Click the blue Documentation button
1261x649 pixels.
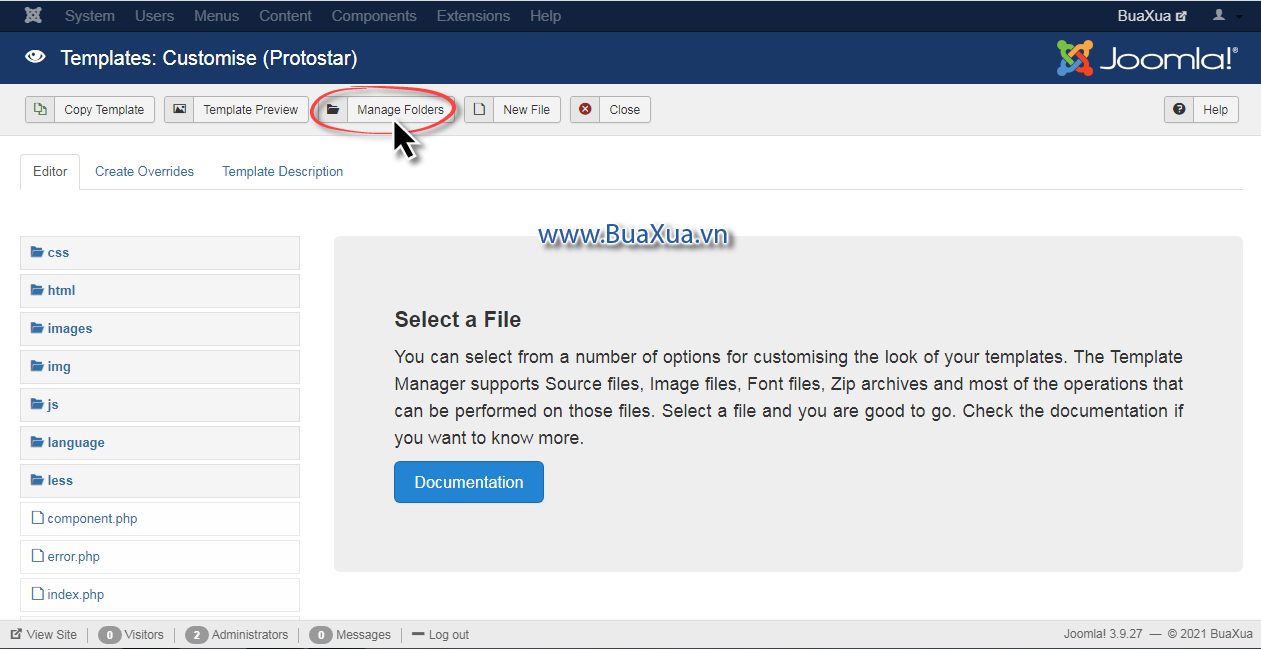point(469,482)
